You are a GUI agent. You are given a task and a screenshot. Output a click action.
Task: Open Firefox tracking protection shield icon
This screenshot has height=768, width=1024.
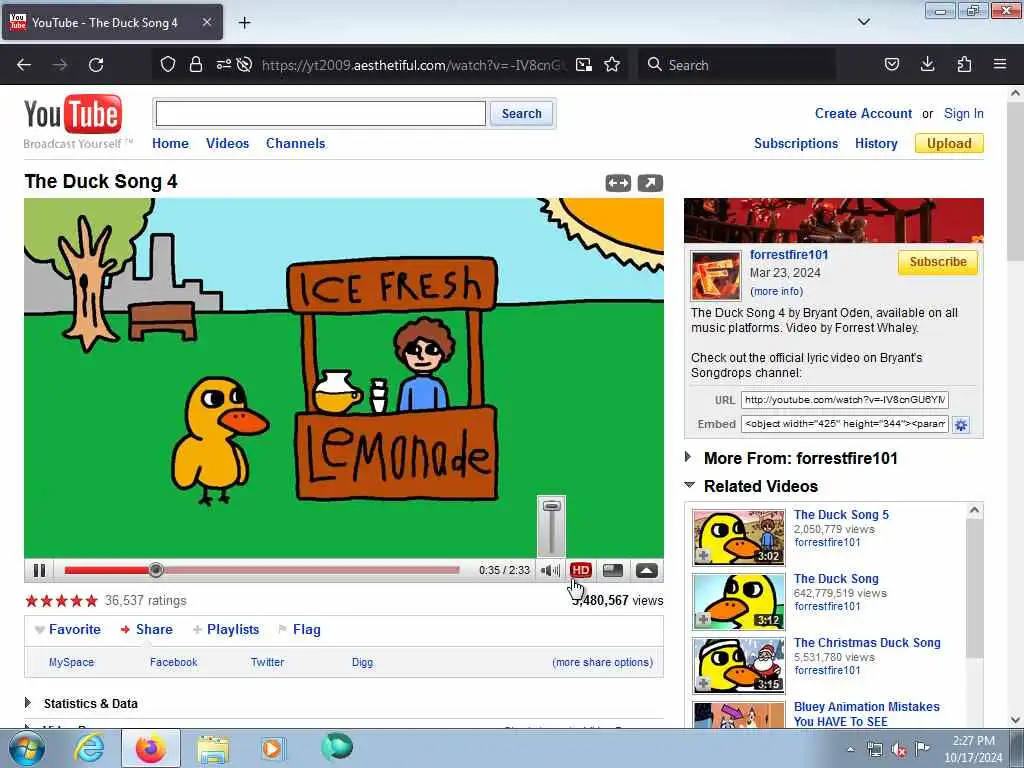pos(168,65)
